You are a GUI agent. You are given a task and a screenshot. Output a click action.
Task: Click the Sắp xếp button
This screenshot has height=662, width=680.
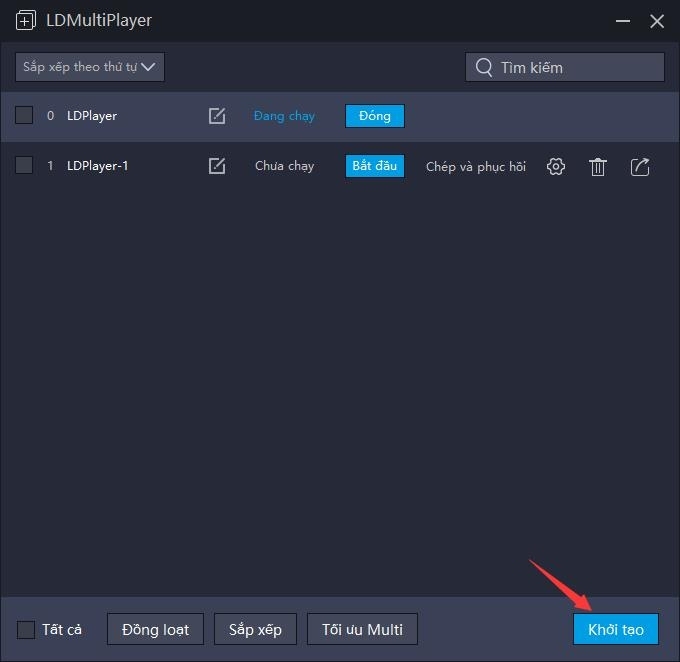pos(255,629)
